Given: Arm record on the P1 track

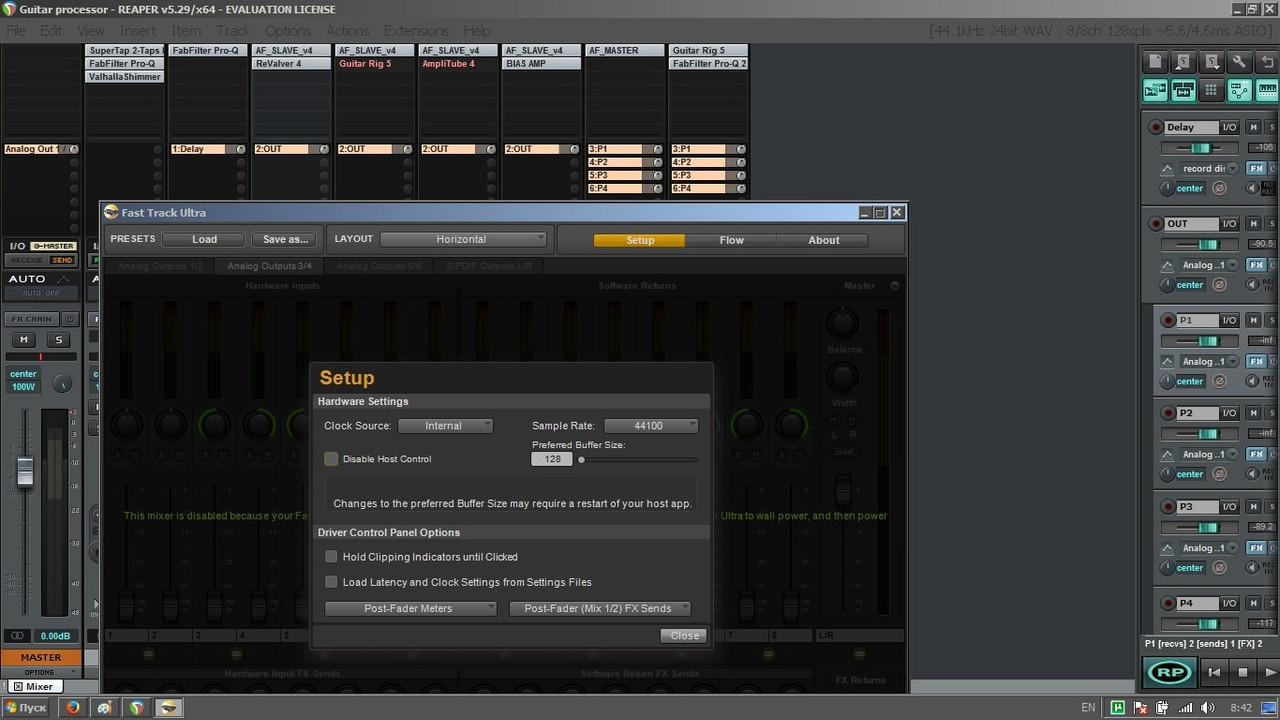Looking at the screenshot, I should [1168, 320].
